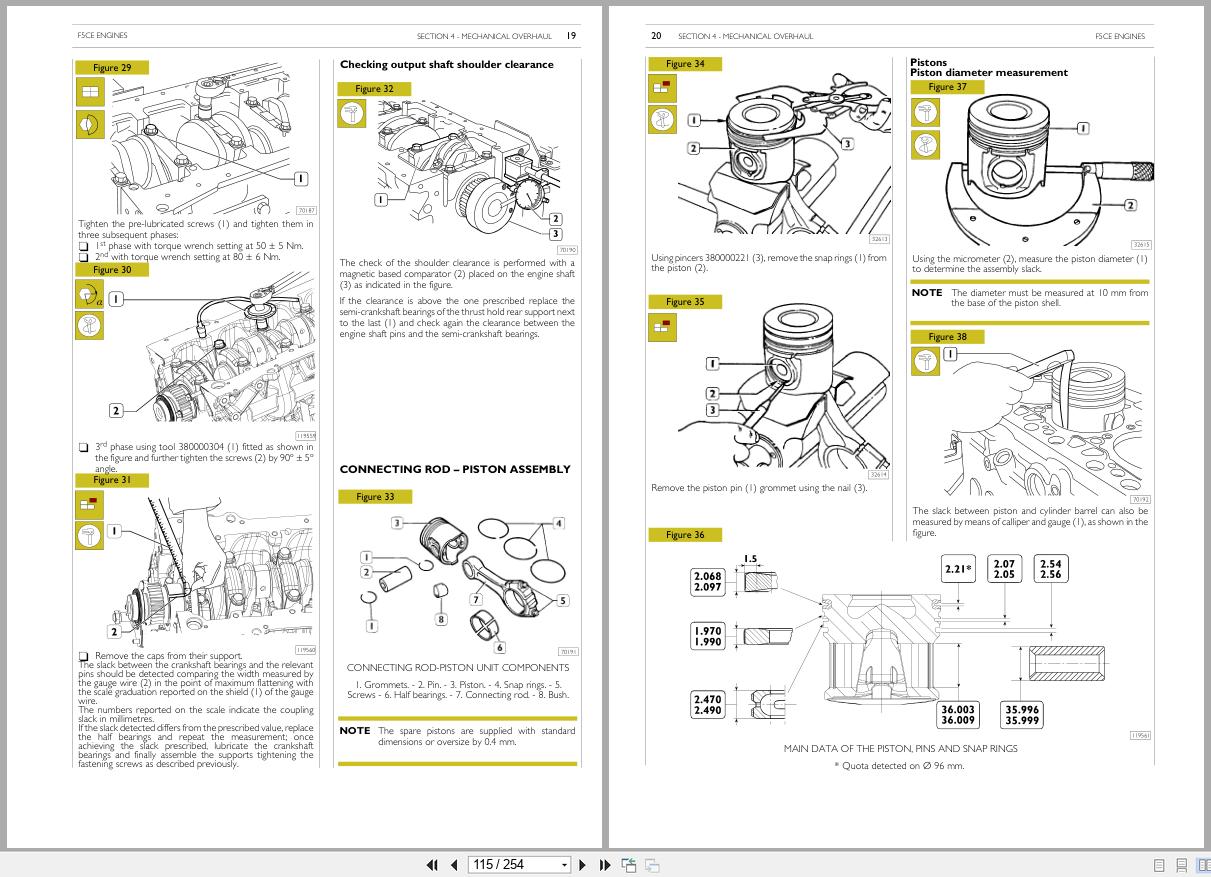
Task: Click NOTE about diameter measured at 10 mm
Action: point(1030,298)
